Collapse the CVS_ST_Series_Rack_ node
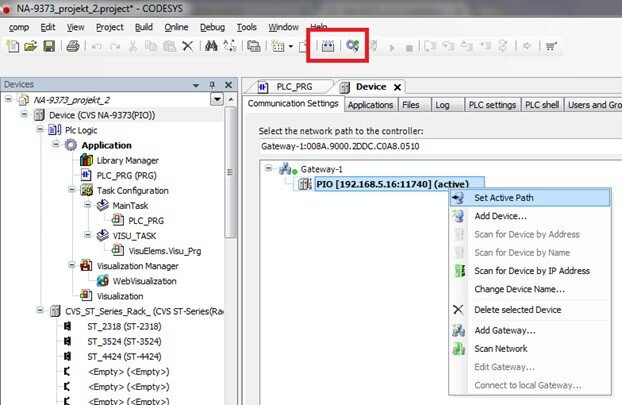 click(x=40, y=310)
